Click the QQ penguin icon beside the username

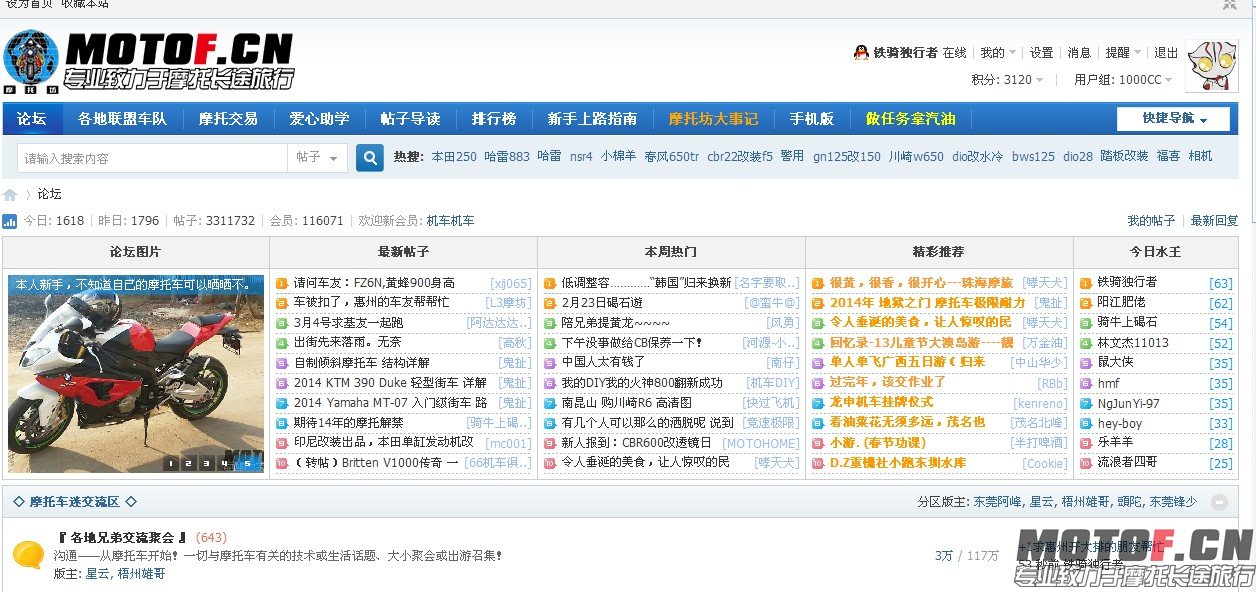[x=861, y=53]
